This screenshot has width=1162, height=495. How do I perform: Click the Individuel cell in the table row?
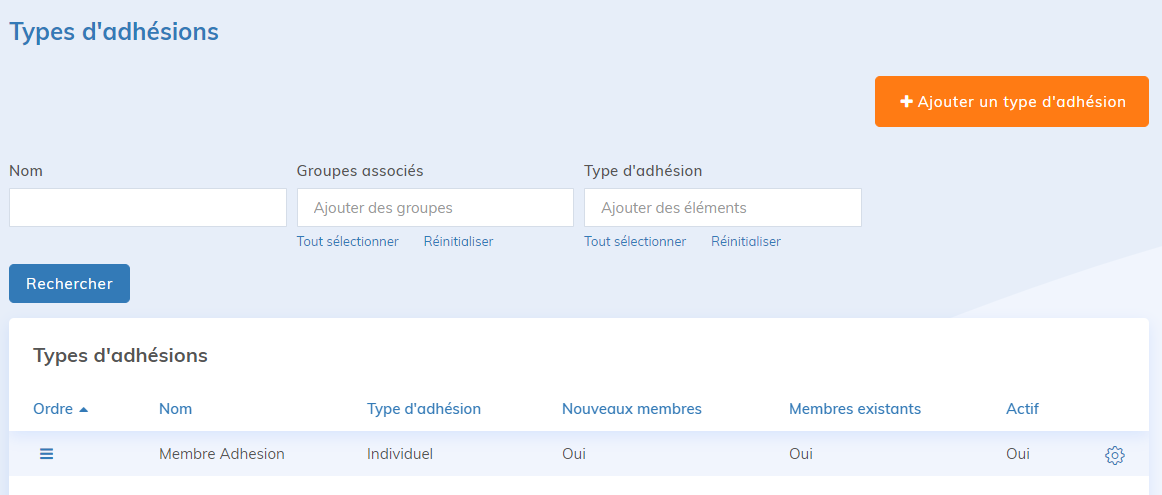click(400, 454)
